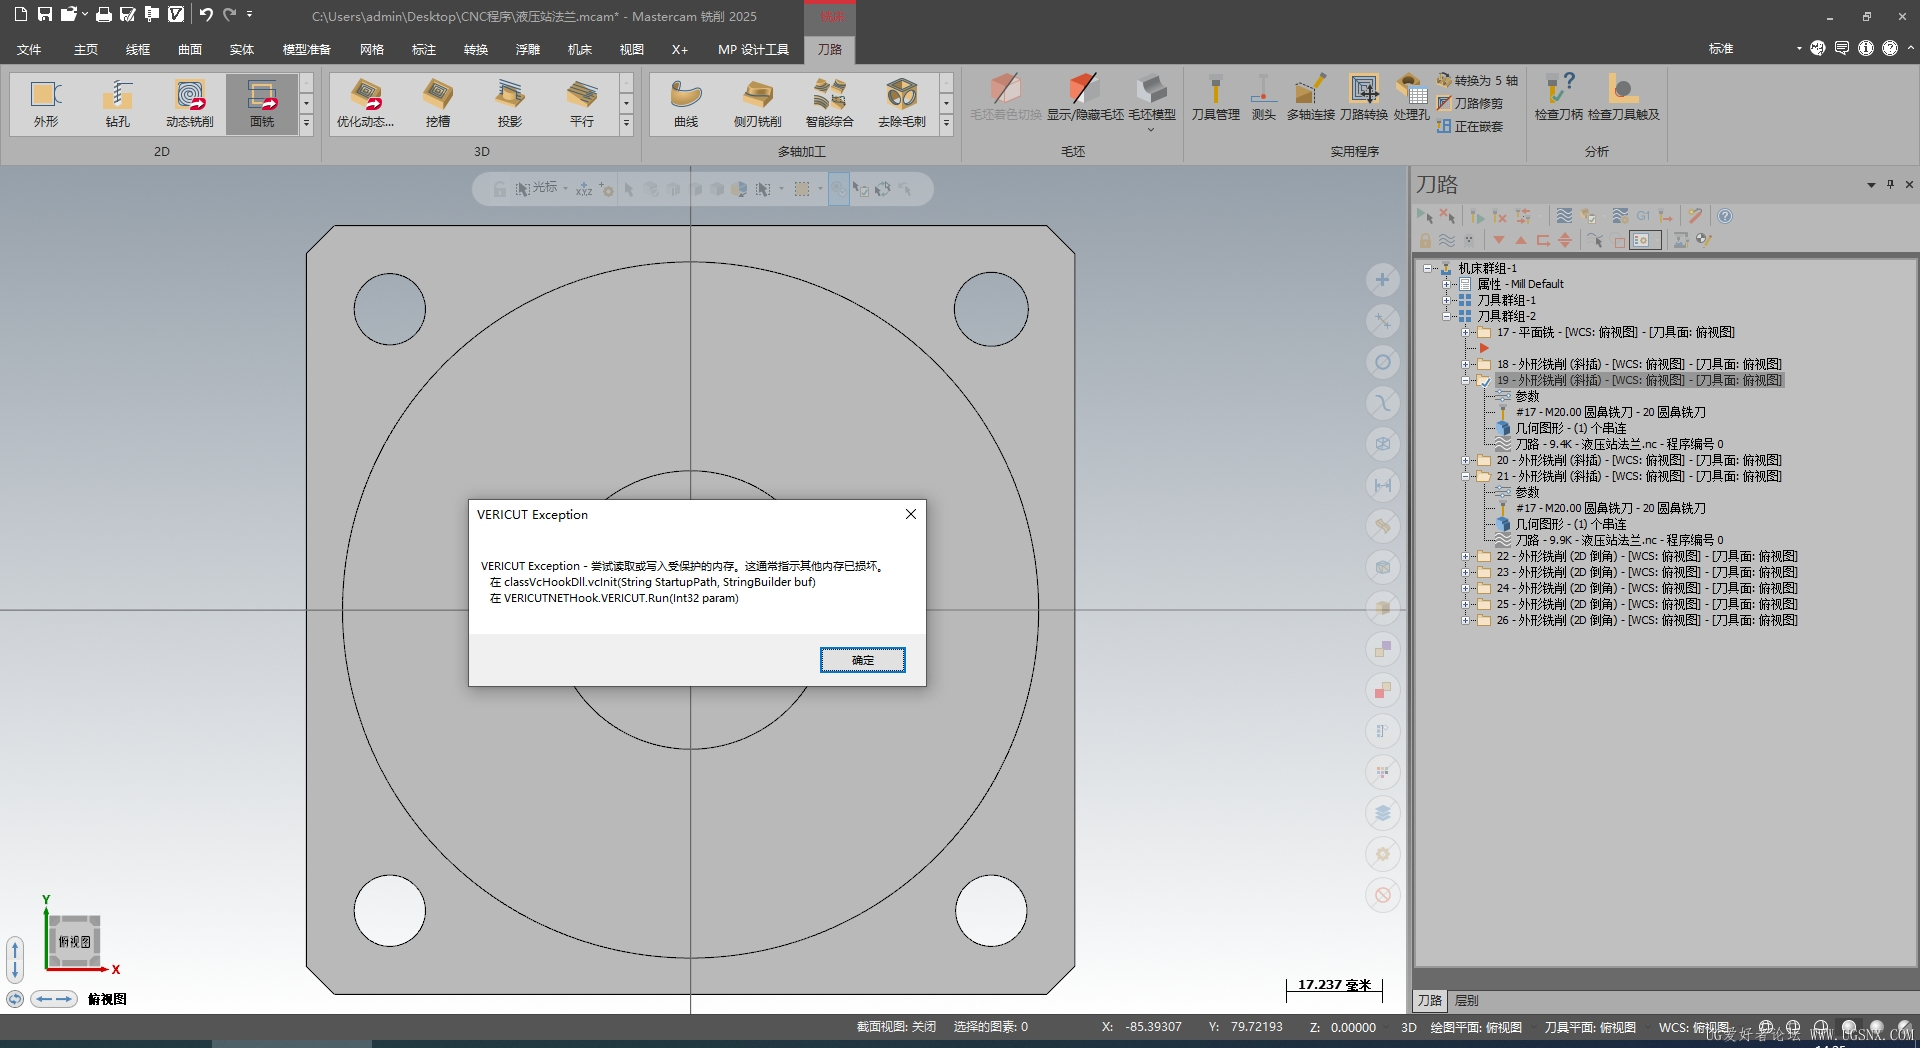Select operation 22 外形铣削 (2D 倒角)
This screenshot has width=1920, height=1048.
[x=1647, y=556]
